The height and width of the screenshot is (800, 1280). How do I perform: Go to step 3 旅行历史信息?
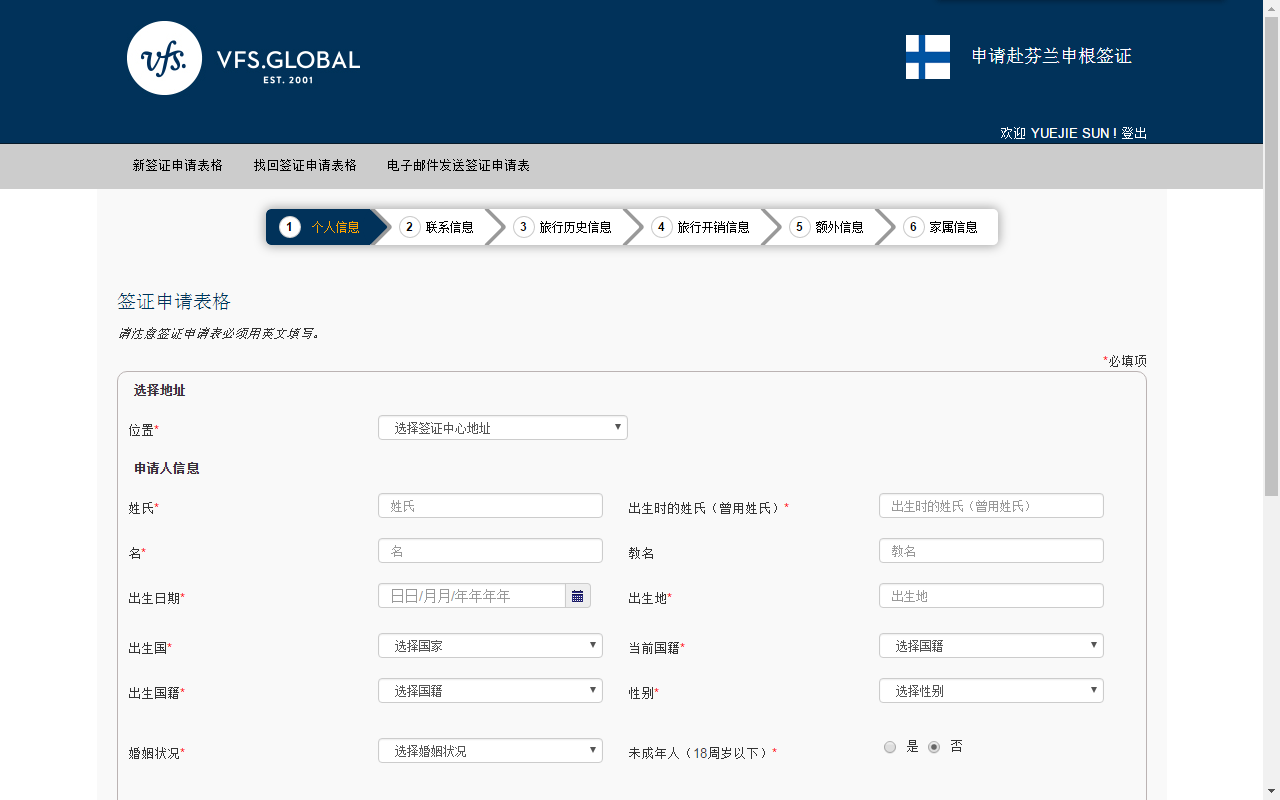pyautogui.click(x=565, y=227)
